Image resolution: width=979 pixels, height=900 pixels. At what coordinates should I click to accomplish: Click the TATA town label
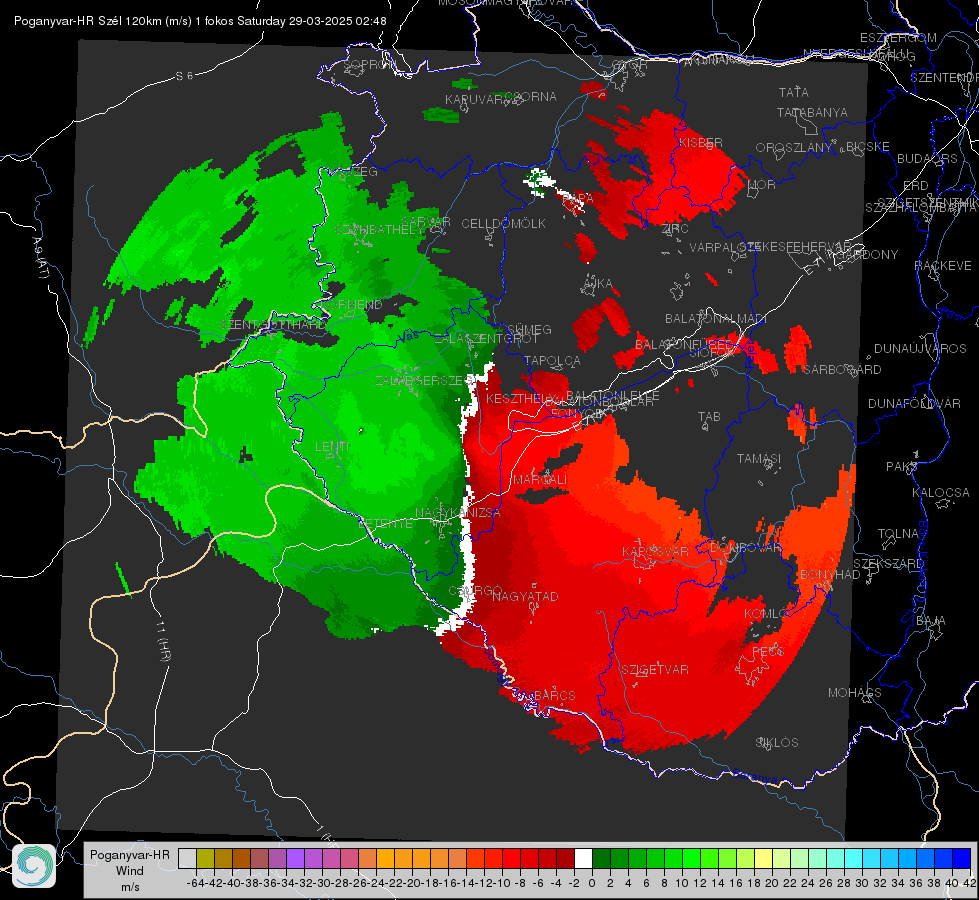click(x=794, y=92)
